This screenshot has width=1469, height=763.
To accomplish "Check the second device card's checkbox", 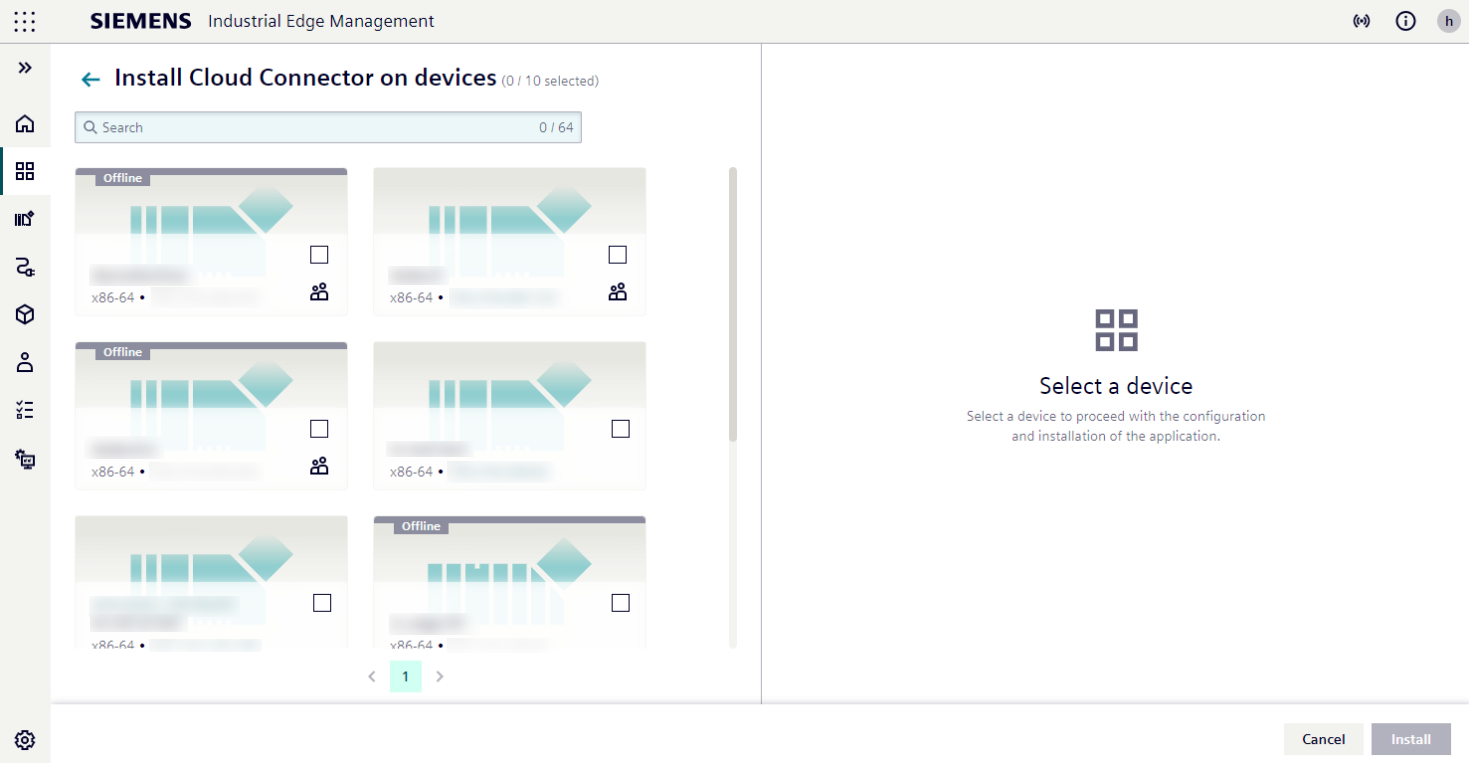I will click(x=617, y=254).
